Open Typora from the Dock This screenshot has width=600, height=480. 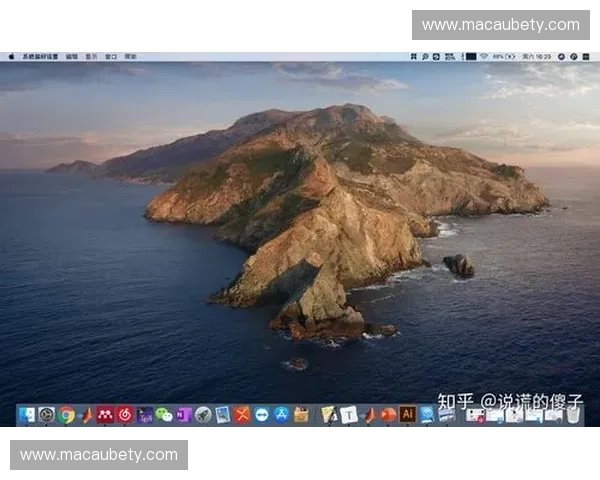[x=349, y=414]
